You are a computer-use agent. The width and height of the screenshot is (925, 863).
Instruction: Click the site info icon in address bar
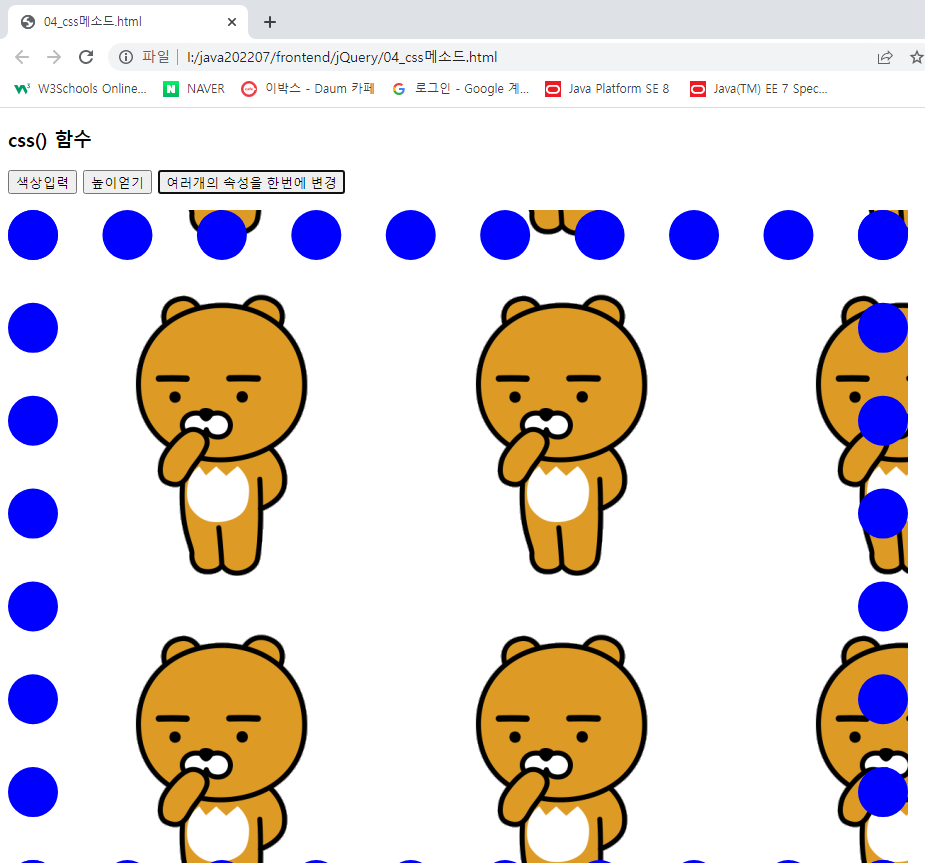126,57
